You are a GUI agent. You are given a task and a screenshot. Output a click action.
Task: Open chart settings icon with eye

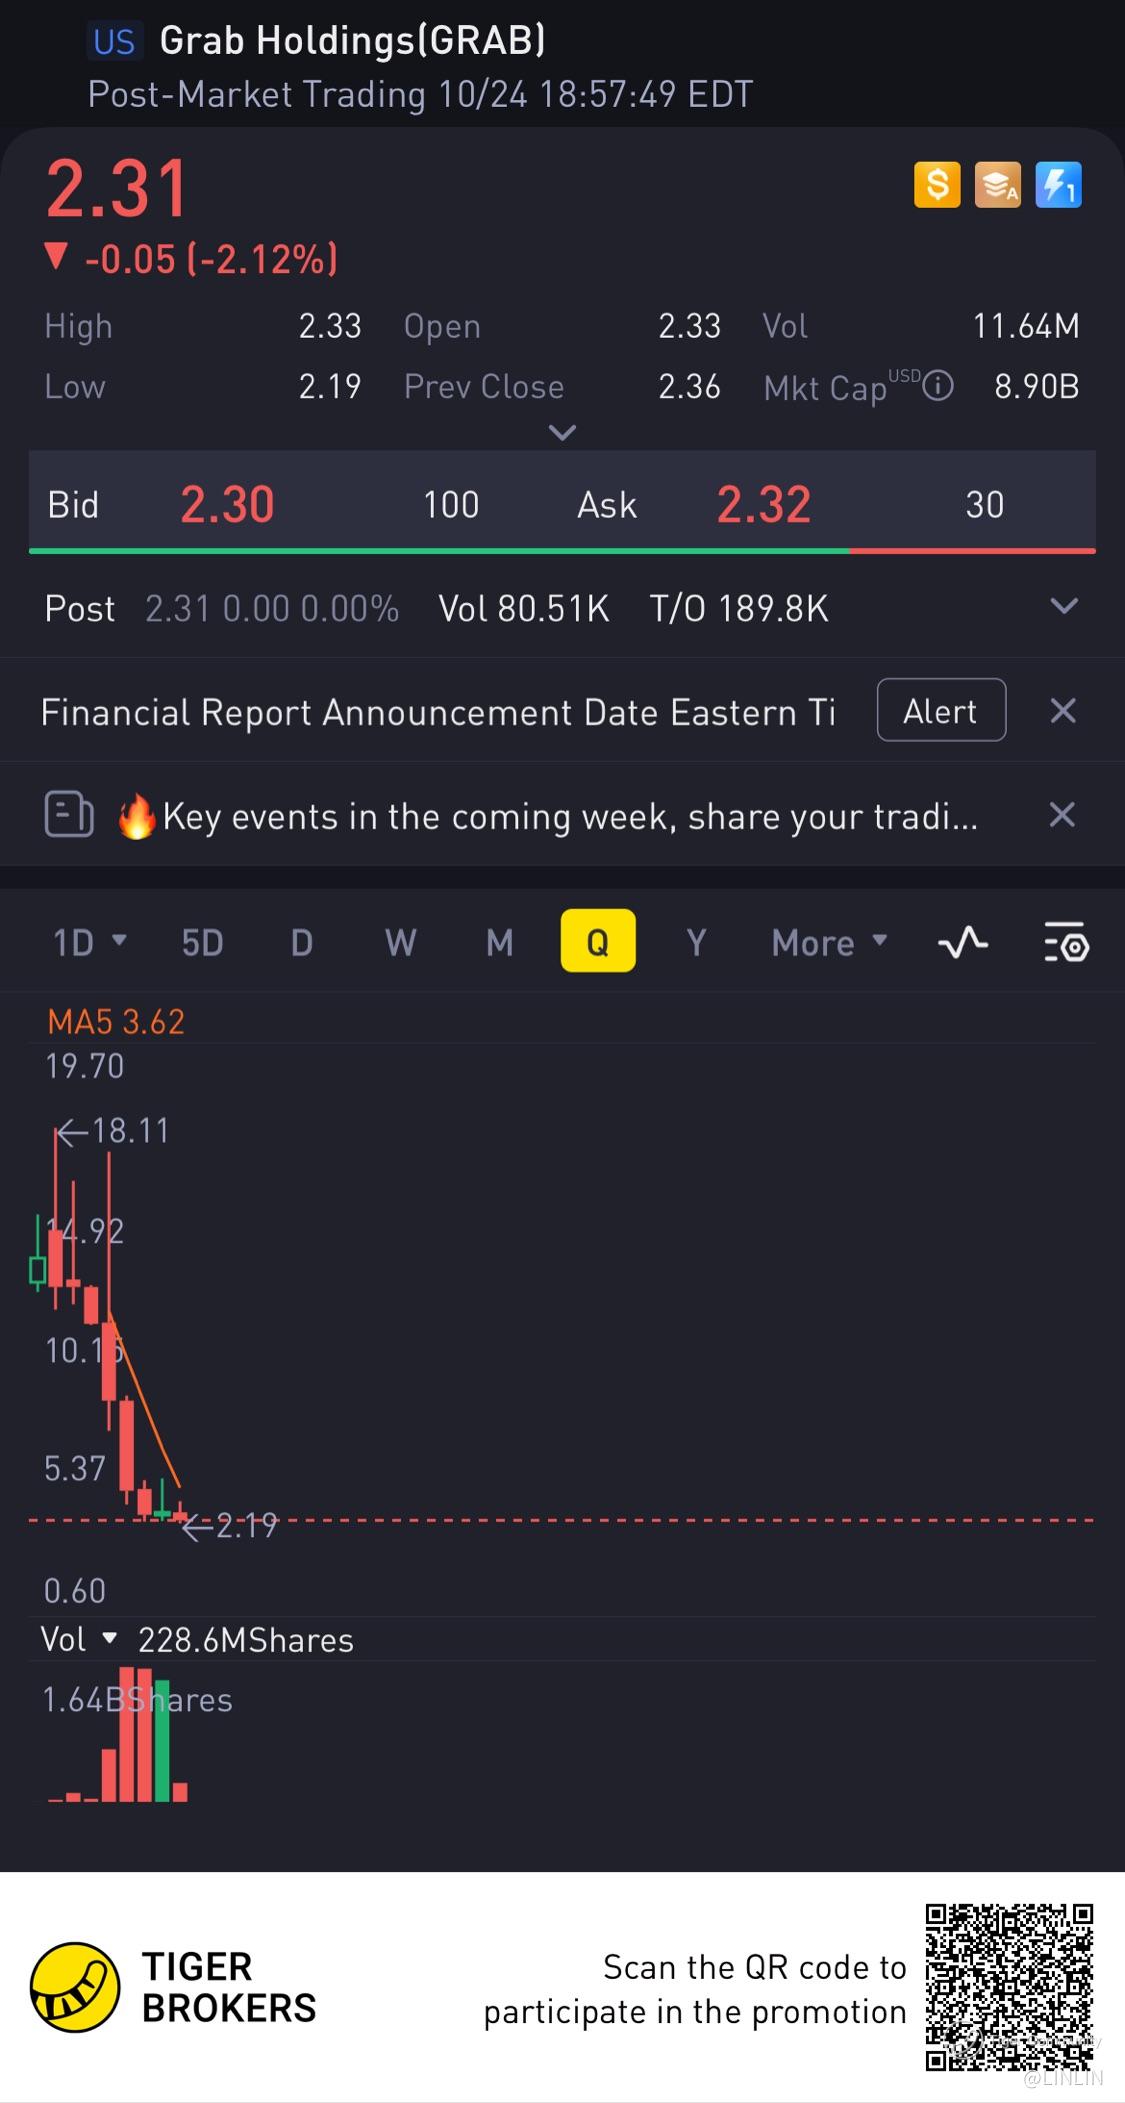pos(1066,942)
